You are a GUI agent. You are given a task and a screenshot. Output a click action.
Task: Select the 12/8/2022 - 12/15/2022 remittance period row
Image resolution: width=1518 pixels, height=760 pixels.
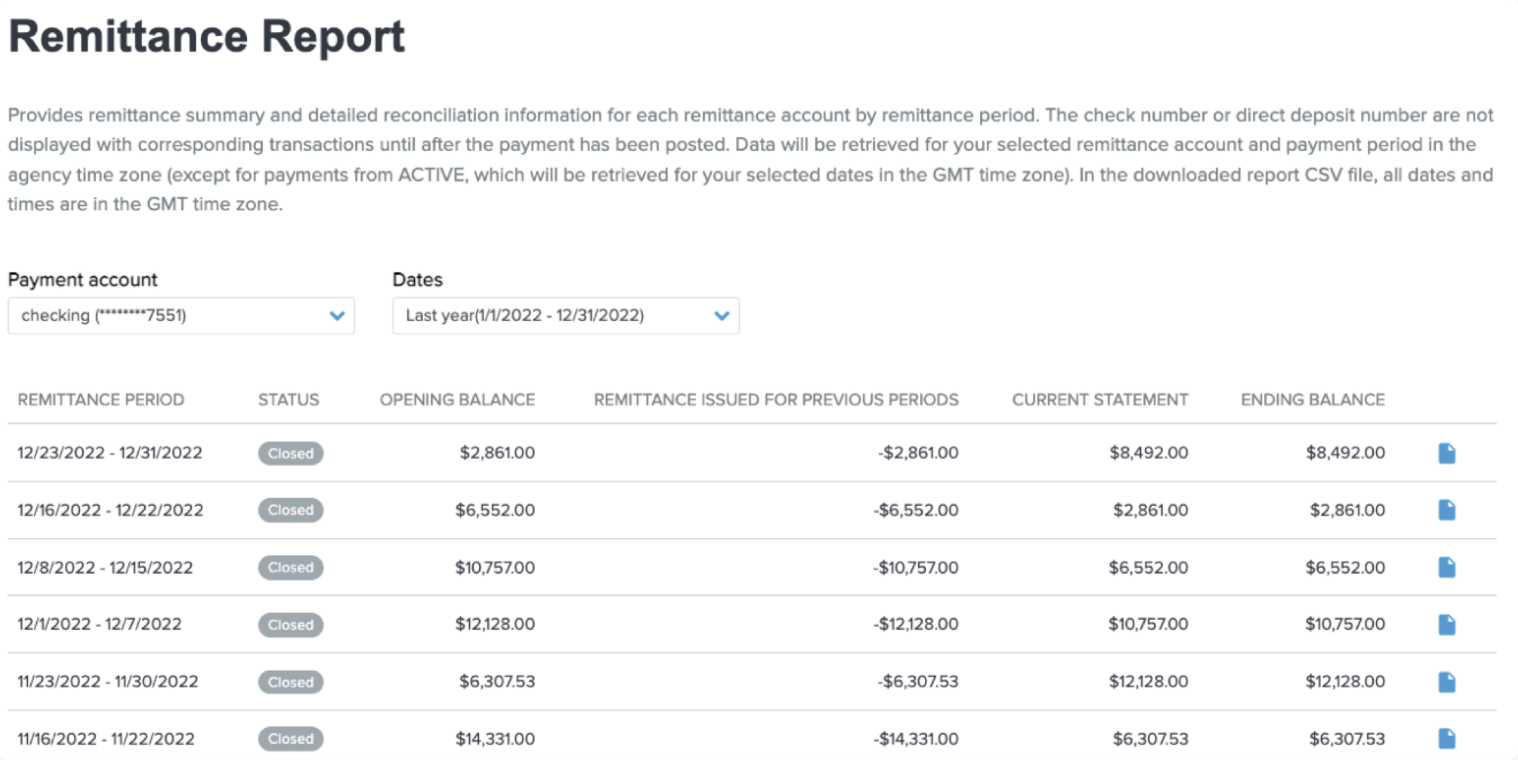(105, 568)
